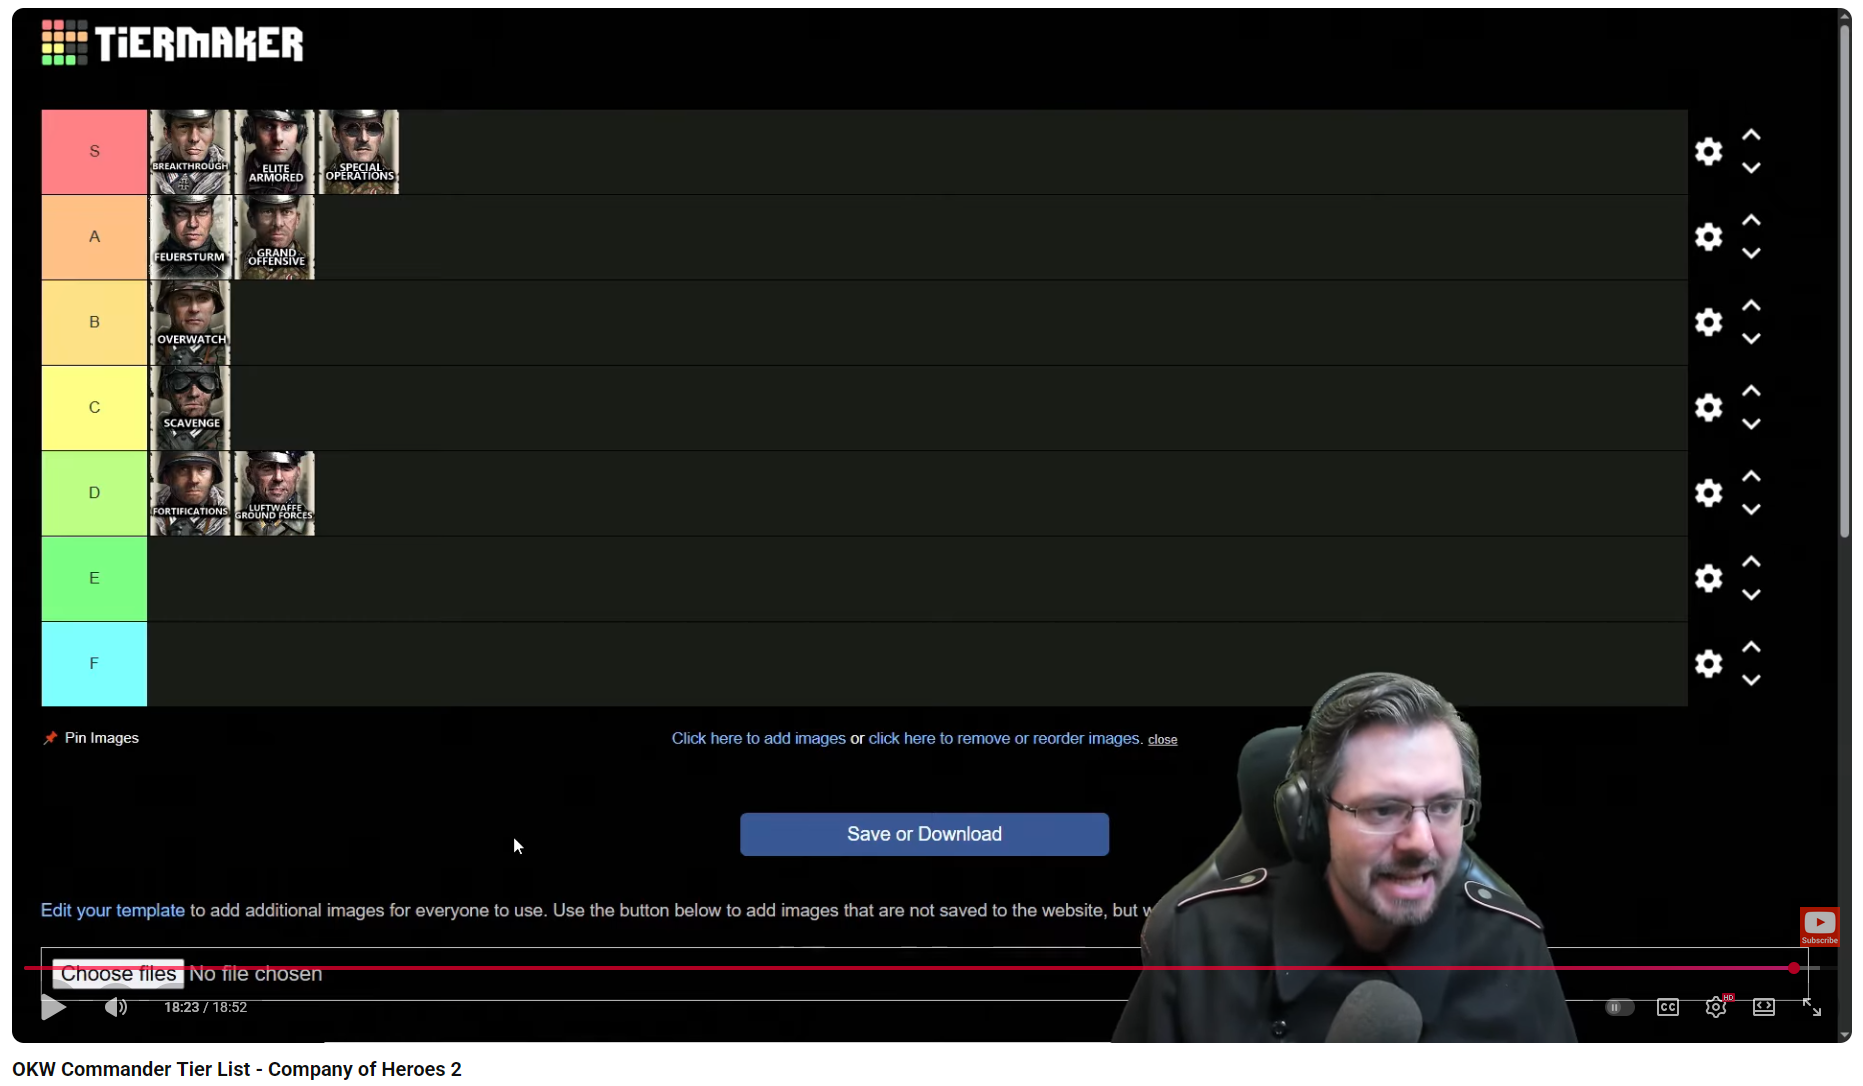Move D tier row down
The width and height of the screenshot is (1863, 1086).
[1751, 509]
